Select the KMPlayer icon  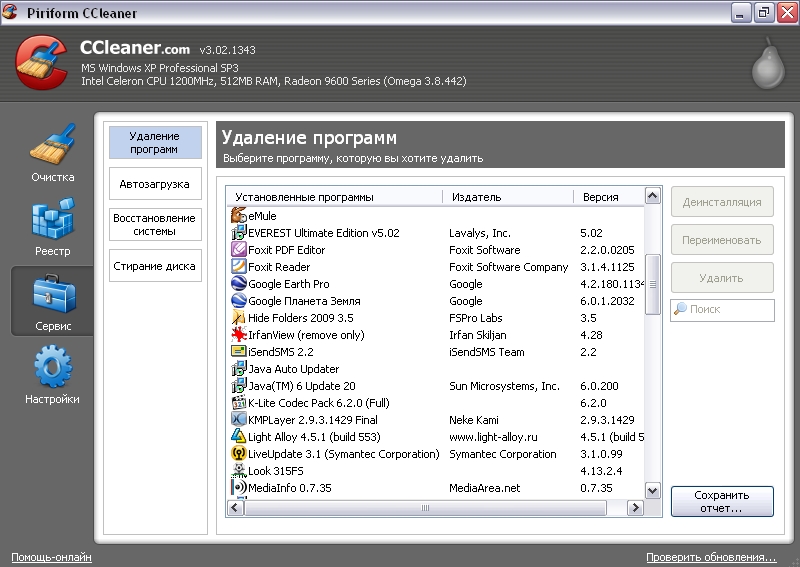pos(238,420)
